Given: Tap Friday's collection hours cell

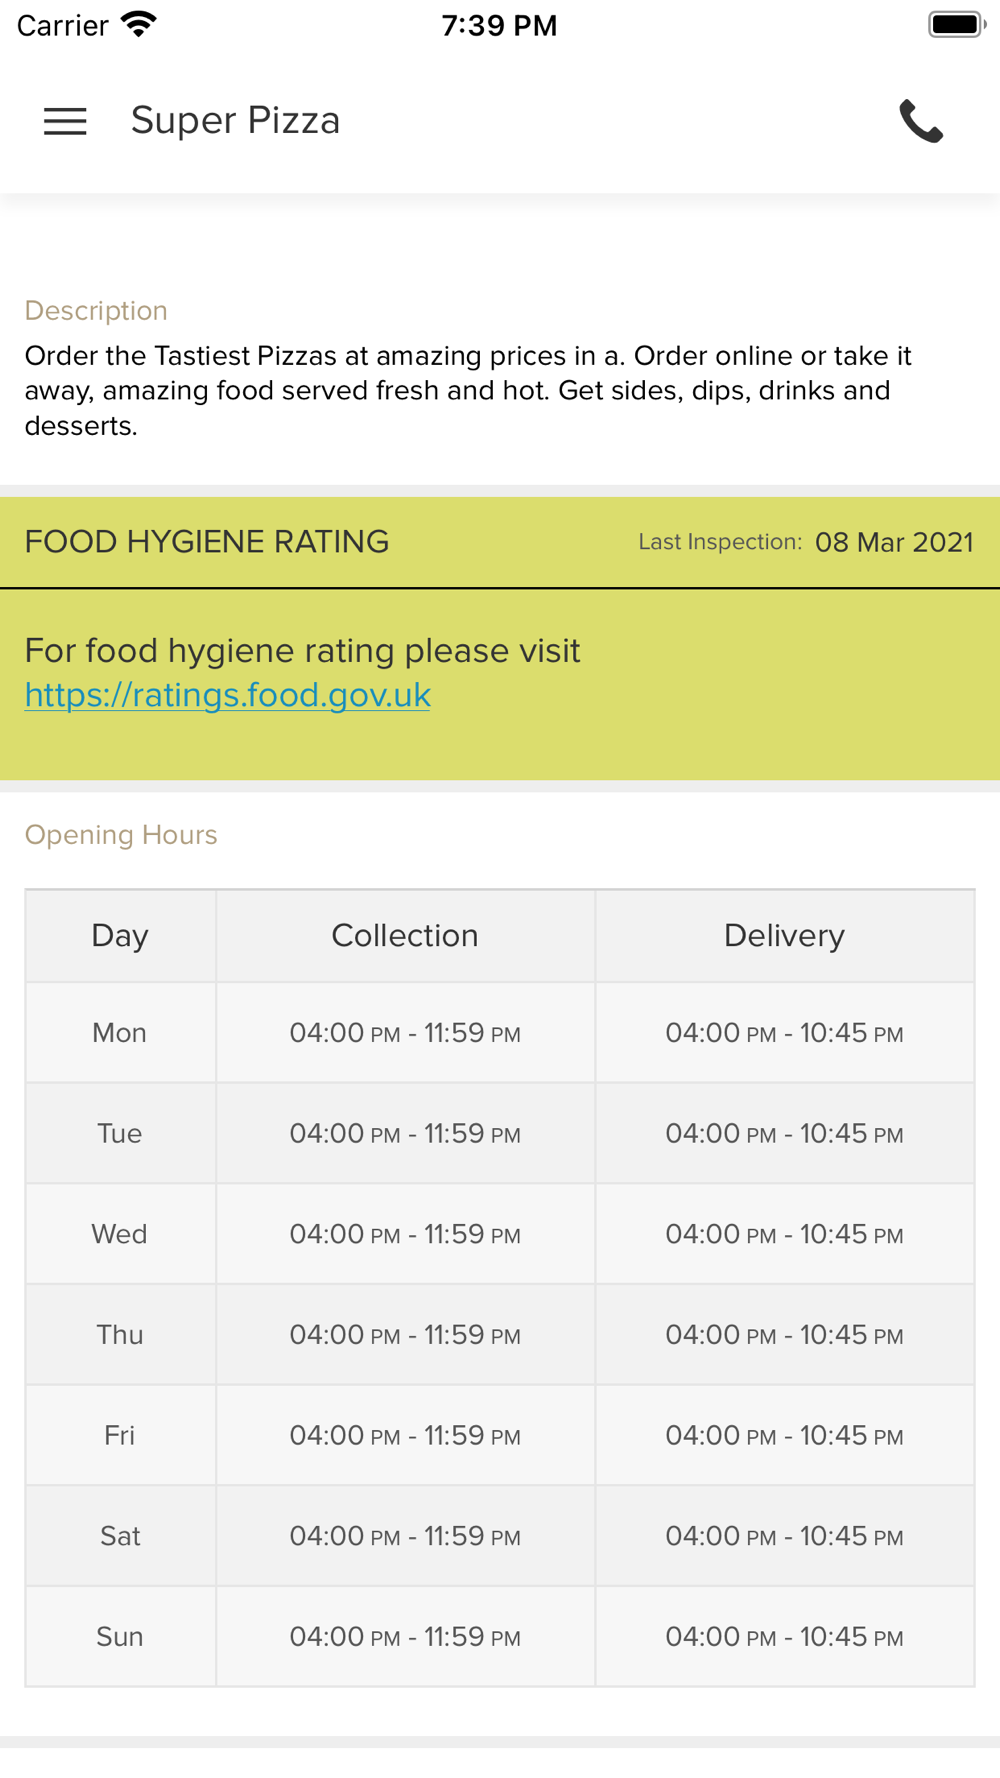Looking at the screenshot, I should [x=405, y=1436].
